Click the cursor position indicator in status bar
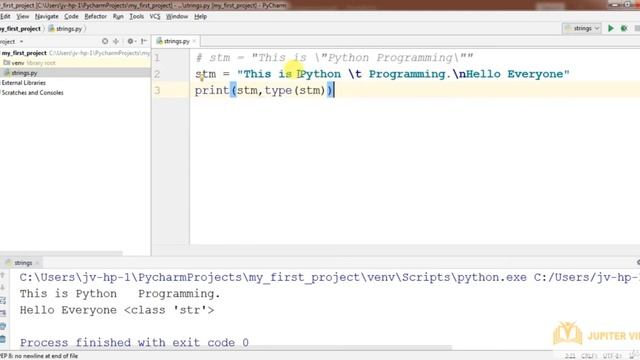This screenshot has width=640, height=360. point(570,356)
